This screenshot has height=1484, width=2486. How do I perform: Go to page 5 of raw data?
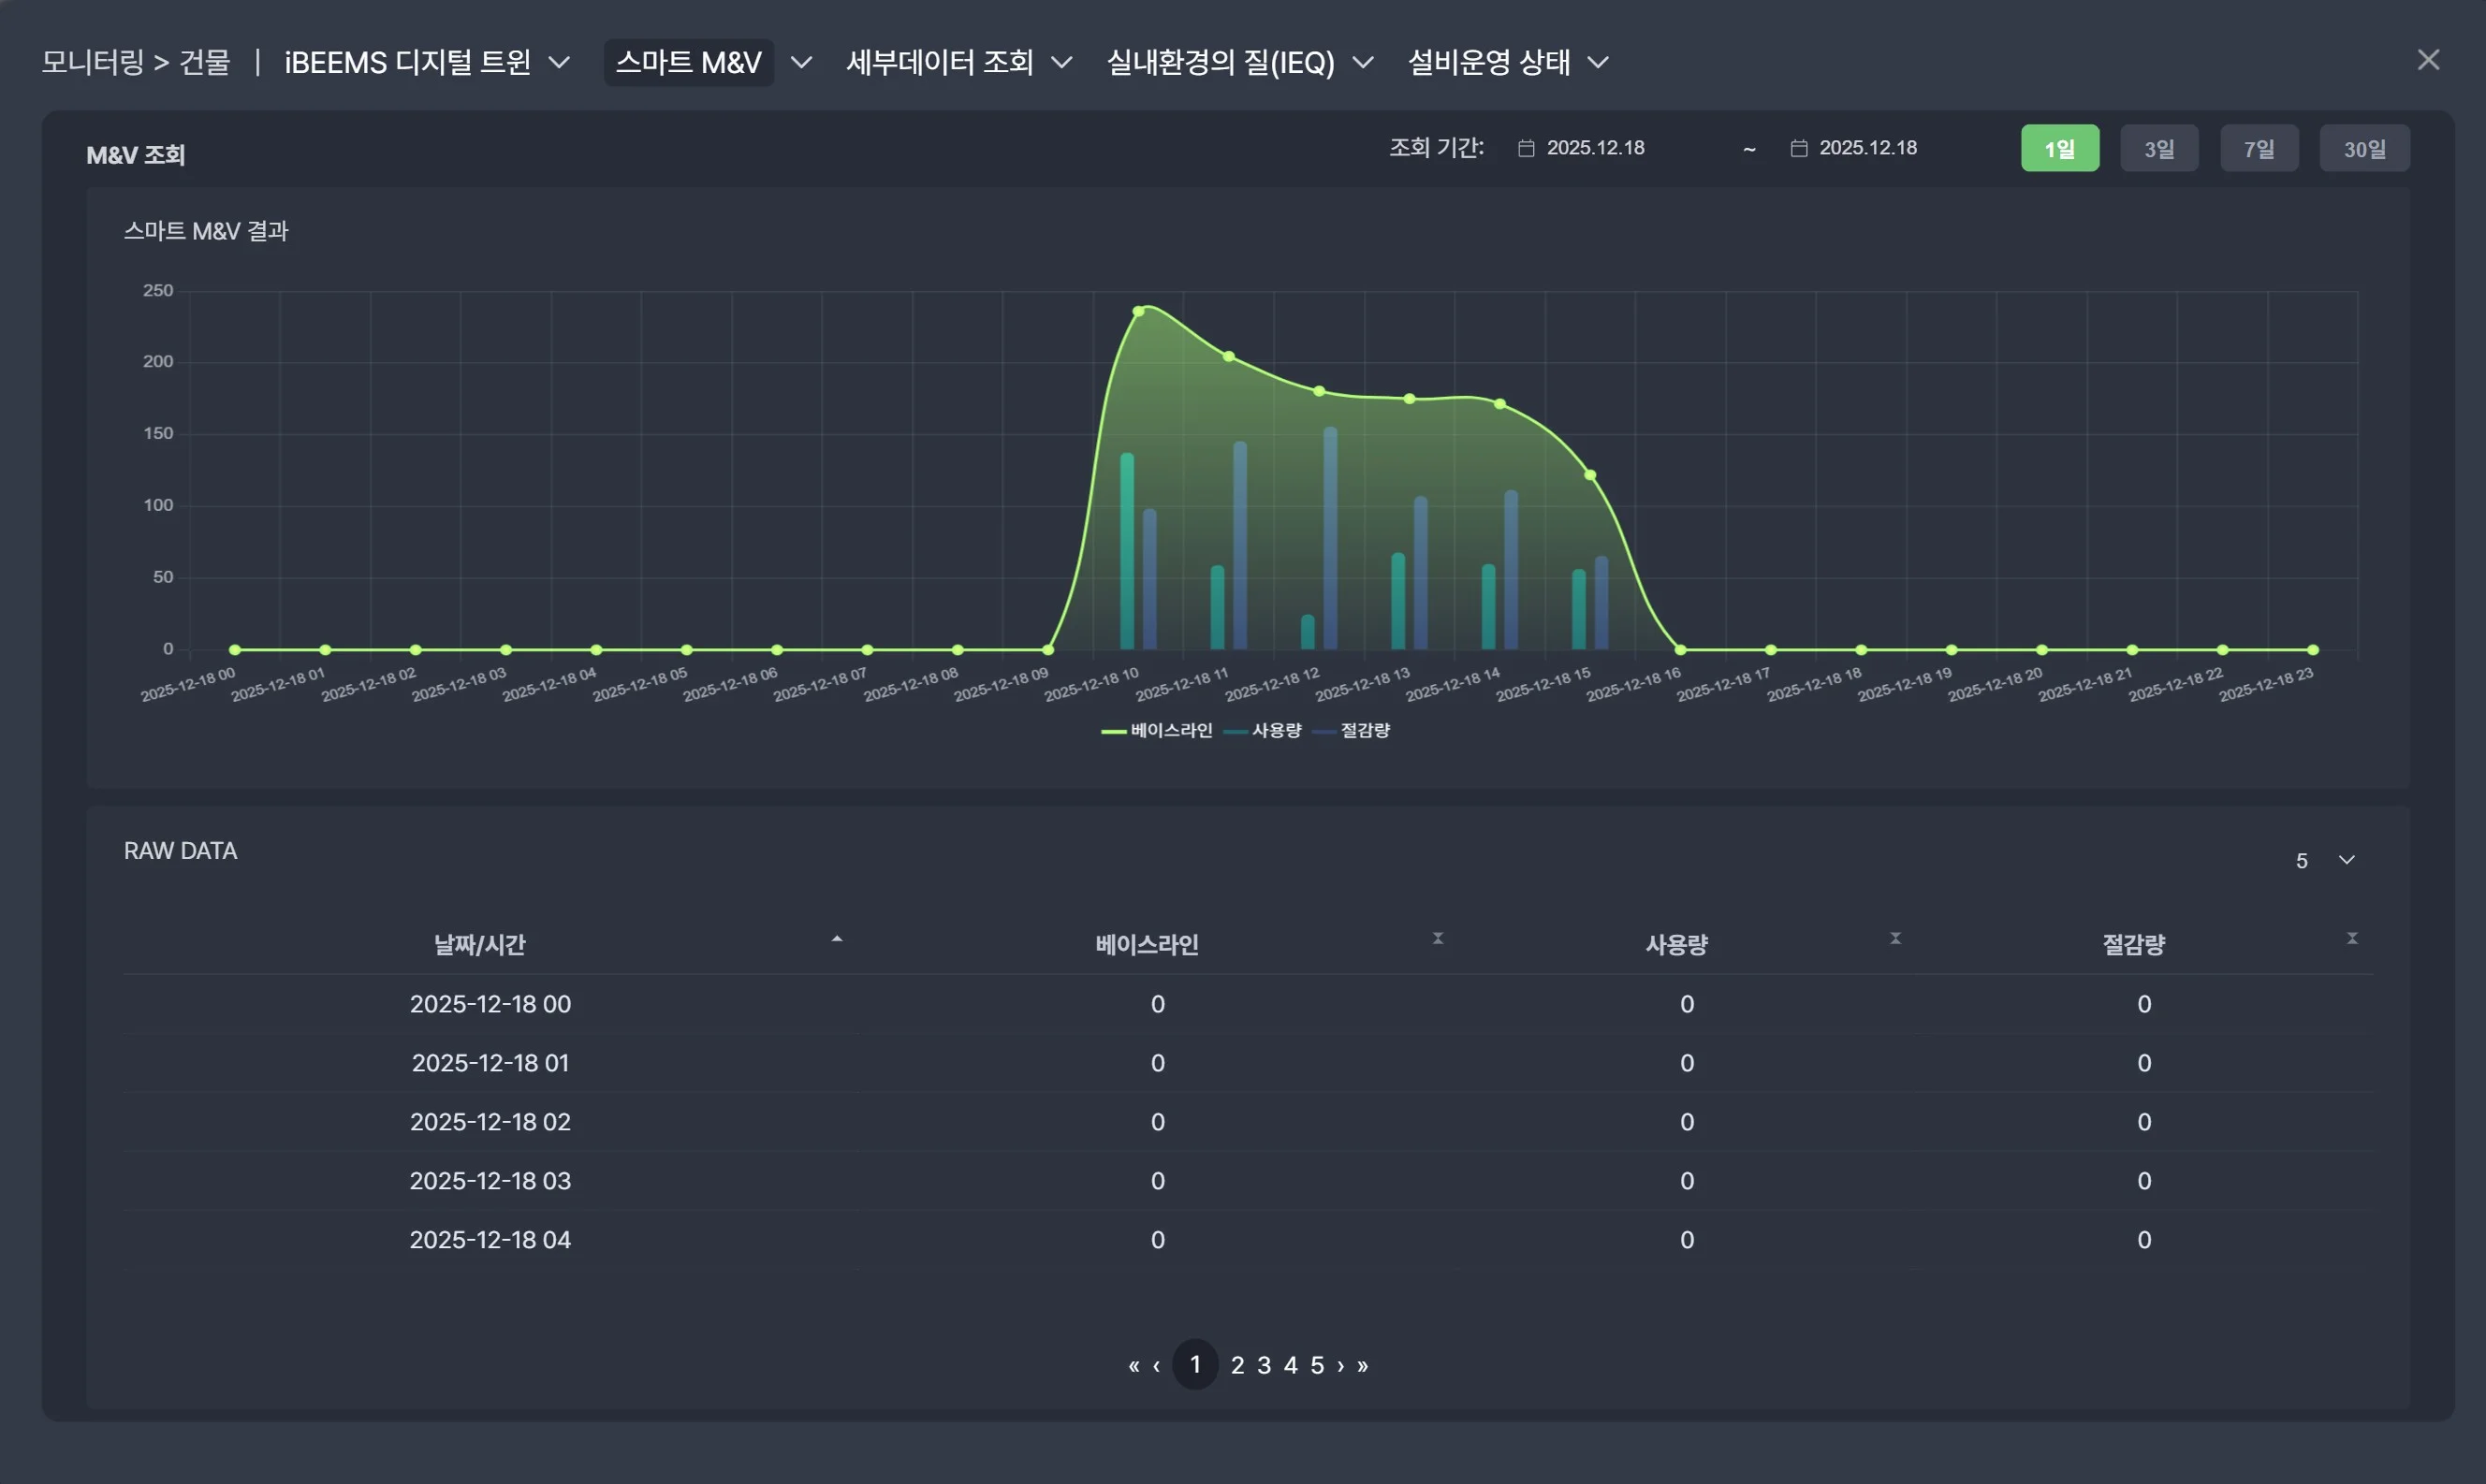pyautogui.click(x=1317, y=1365)
